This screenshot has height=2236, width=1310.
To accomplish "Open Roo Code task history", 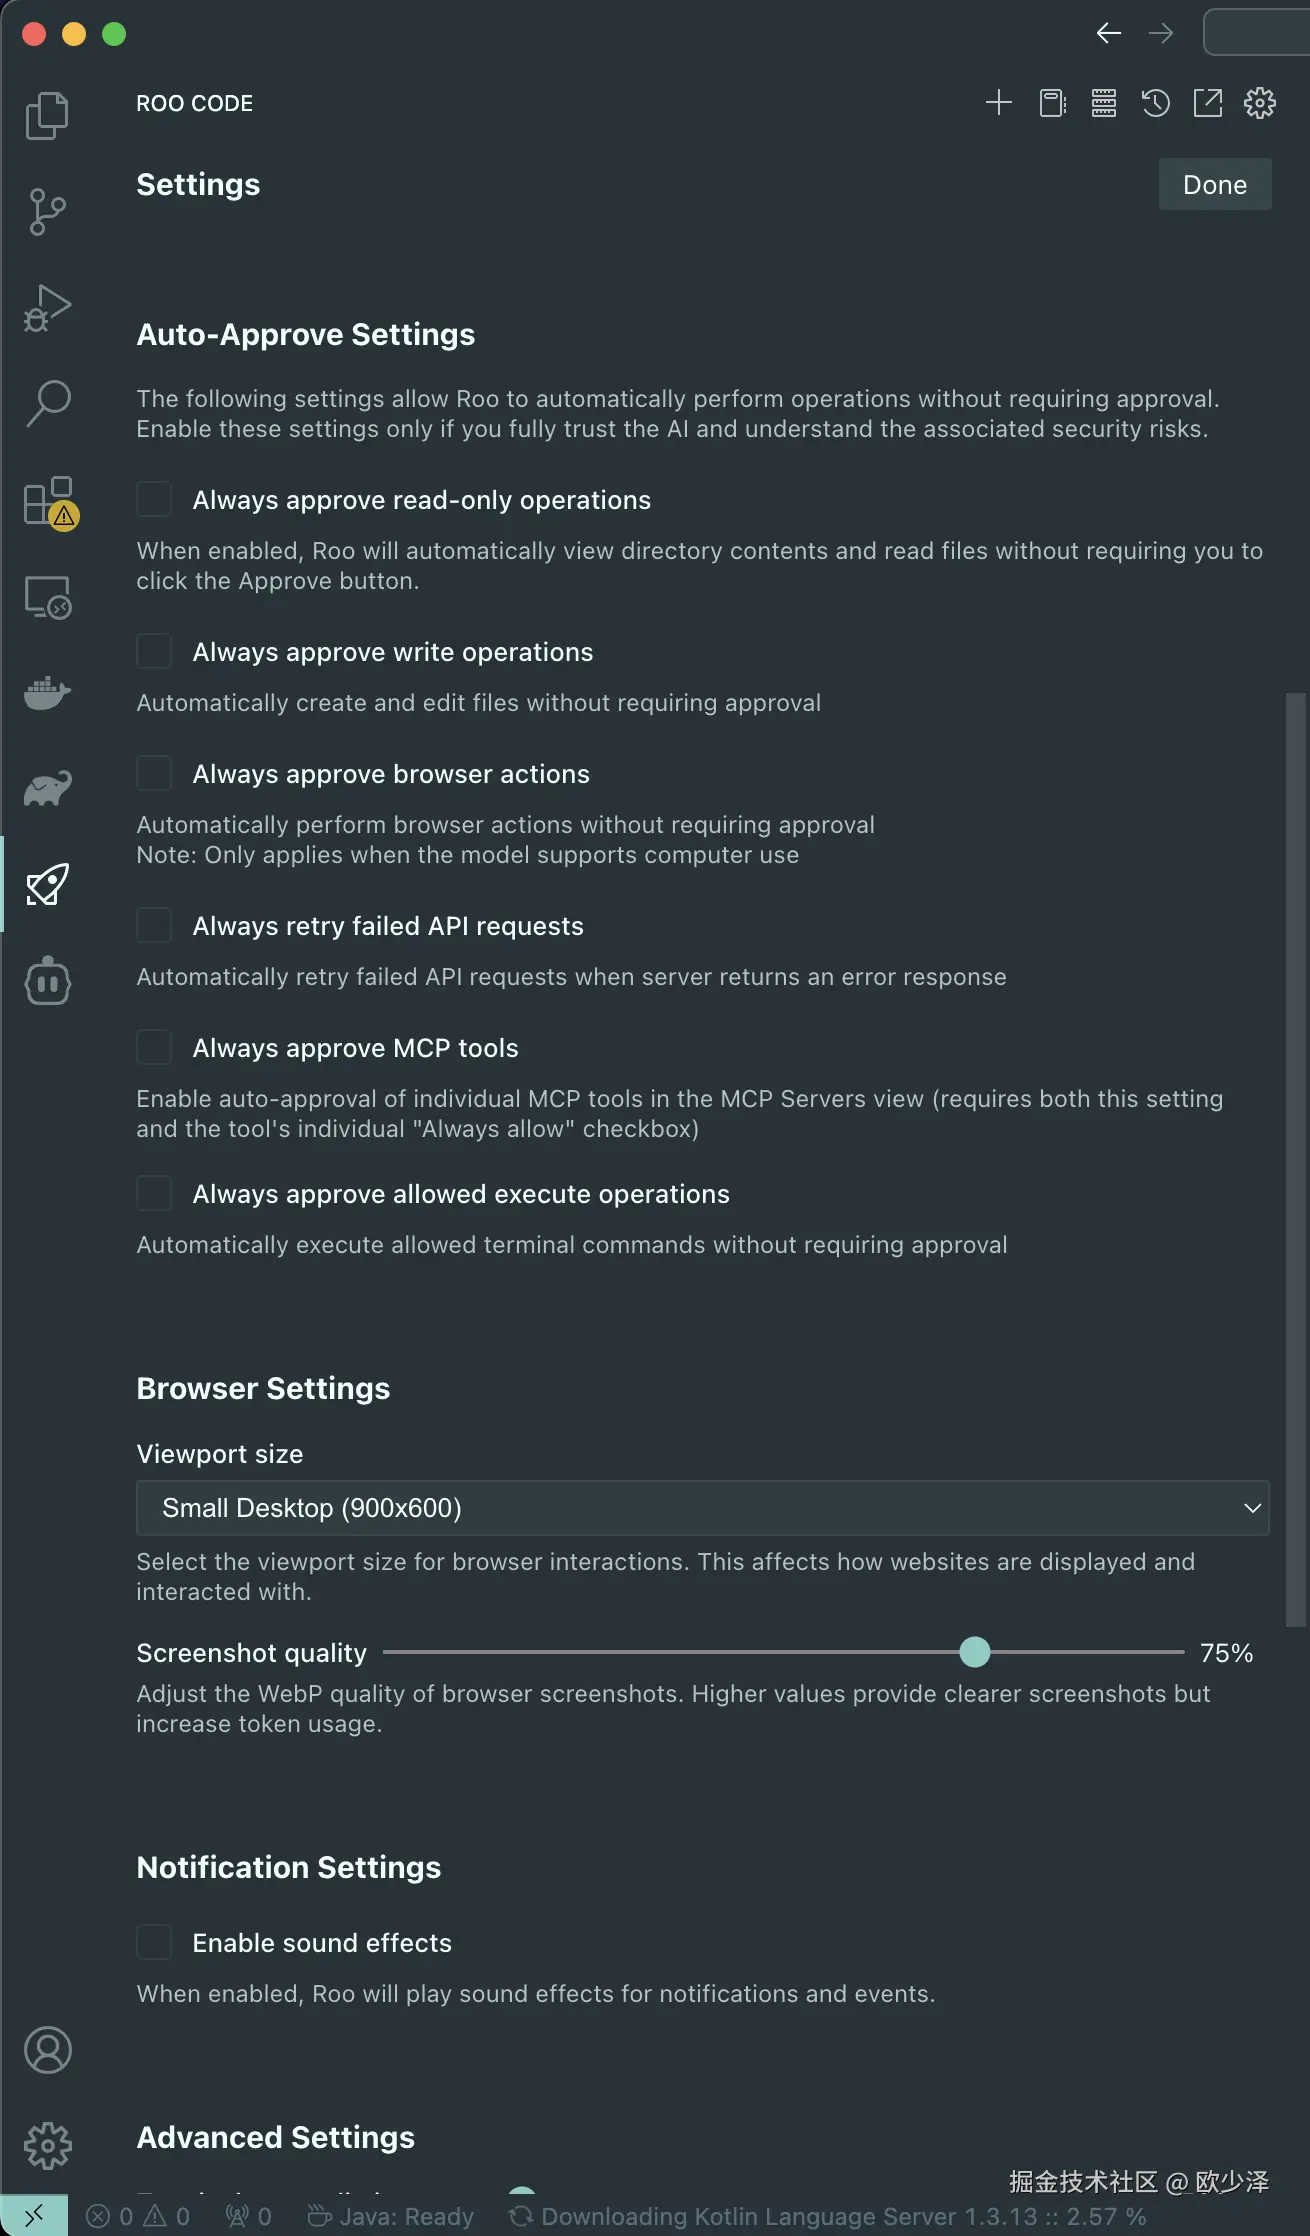I will click(1156, 103).
